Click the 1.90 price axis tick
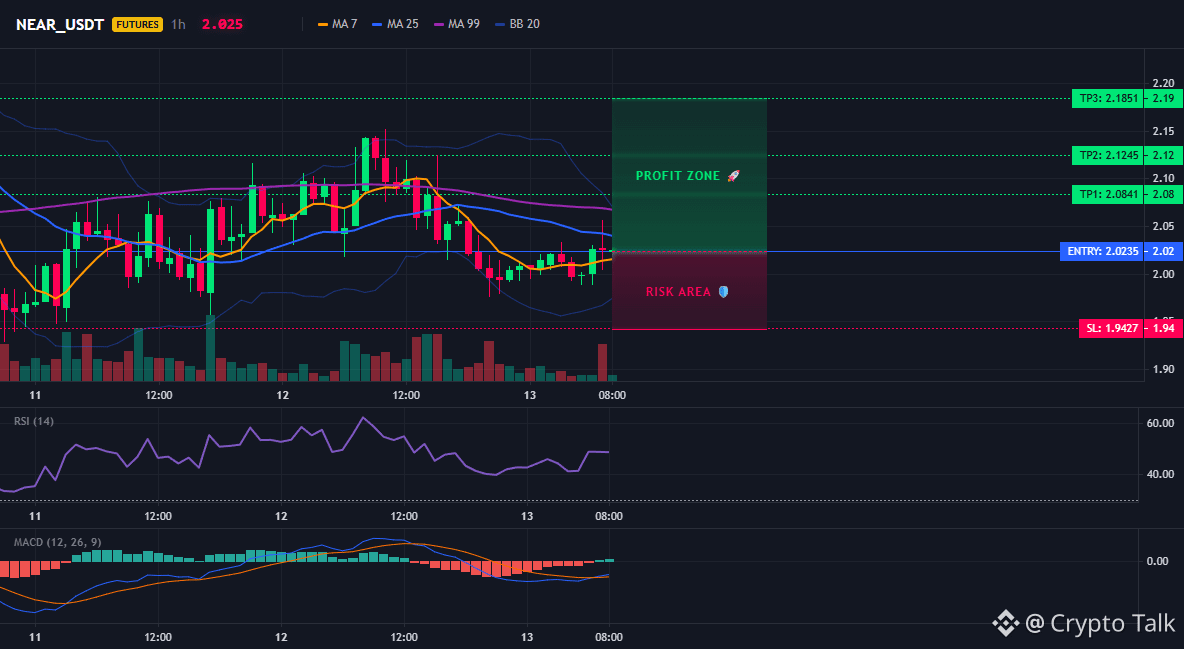 (1163, 369)
